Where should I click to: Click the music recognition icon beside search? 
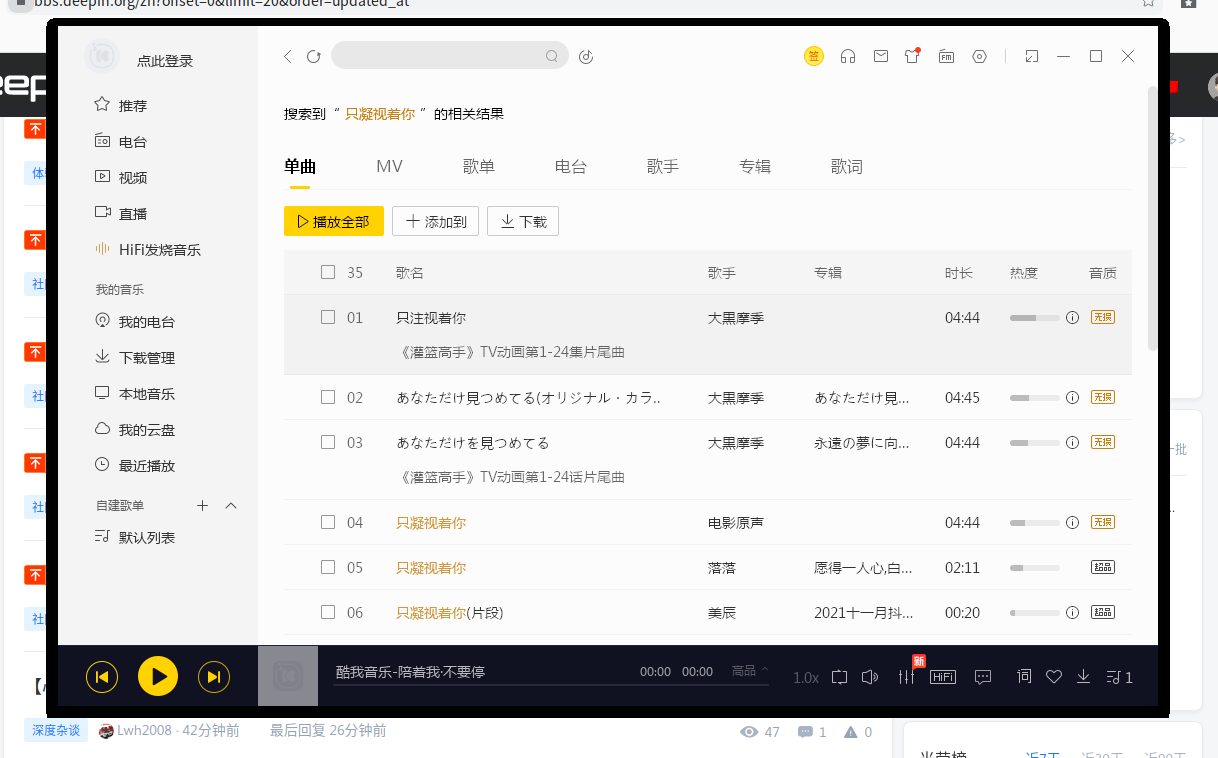(x=587, y=57)
